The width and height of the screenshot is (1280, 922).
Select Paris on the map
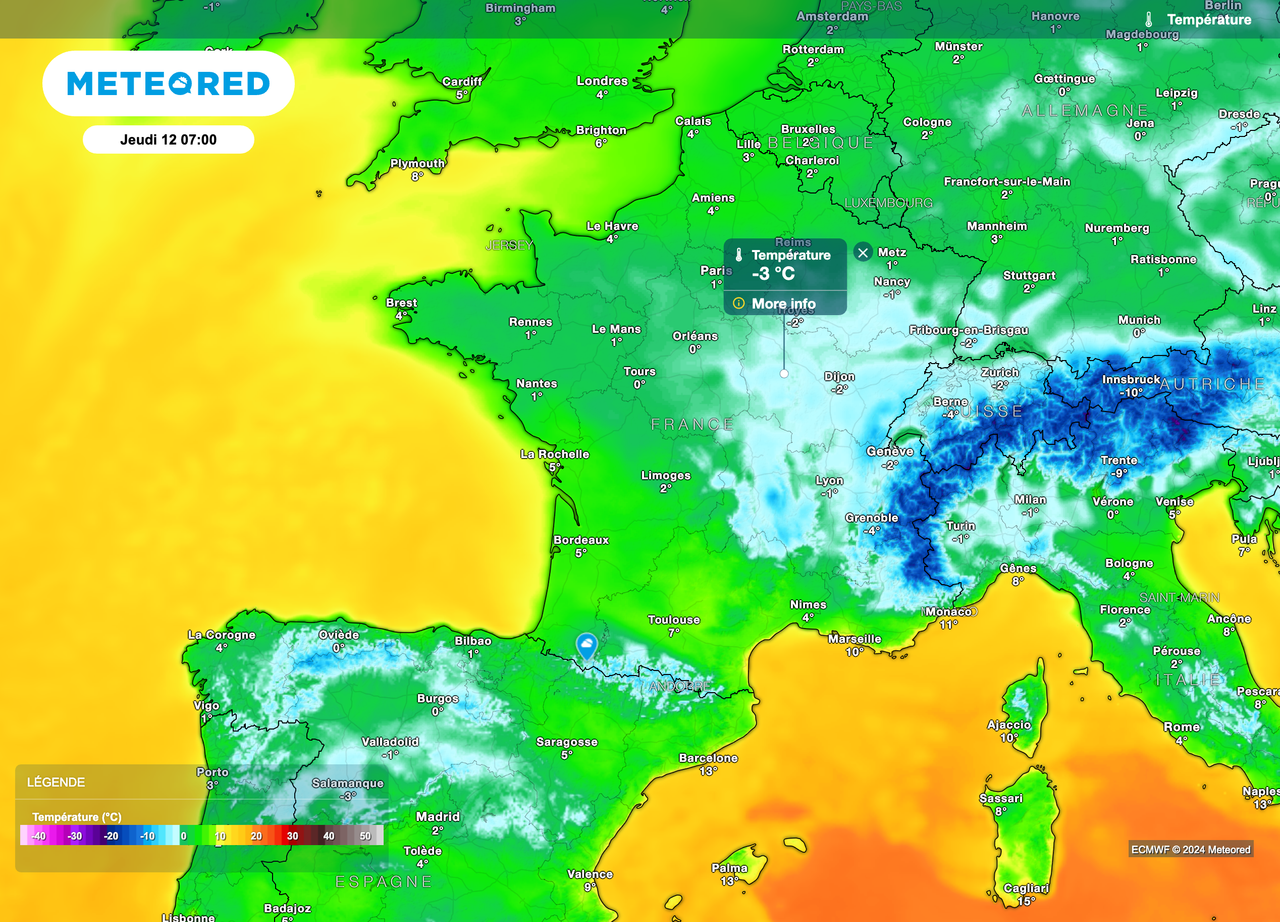pyautogui.click(x=716, y=270)
